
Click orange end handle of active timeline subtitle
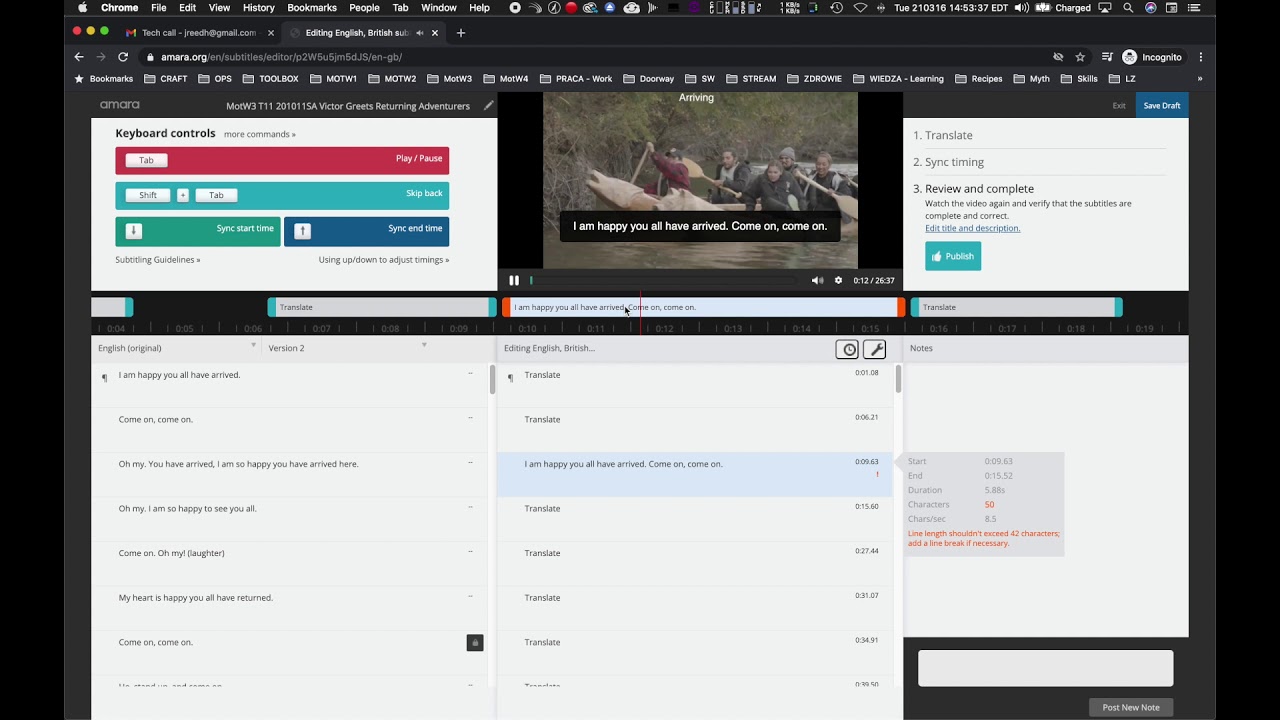click(x=901, y=307)
